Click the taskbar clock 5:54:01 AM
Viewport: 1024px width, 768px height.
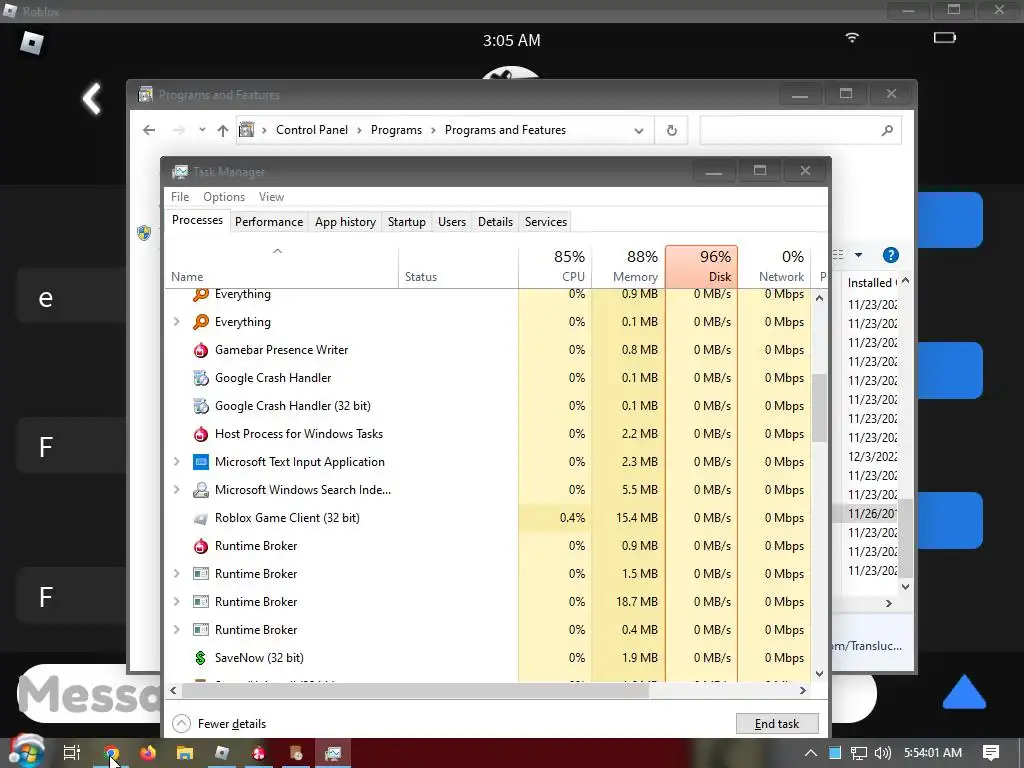(933, 752)
